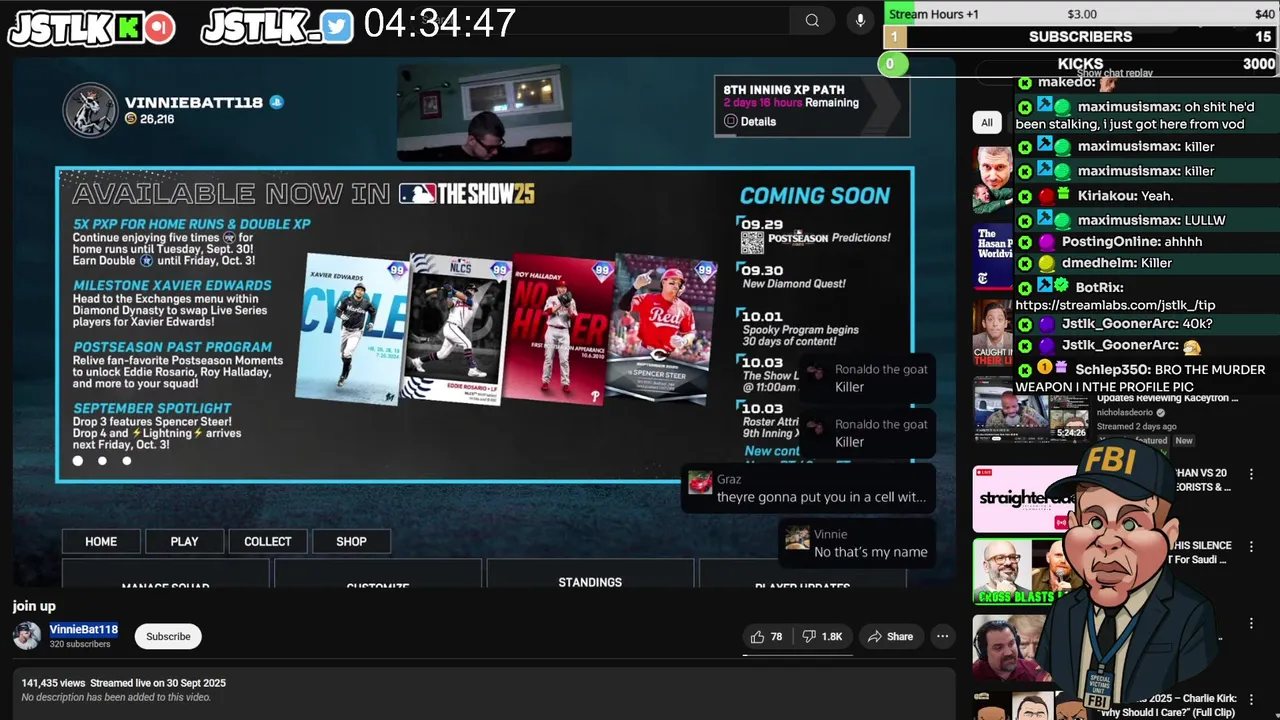Click the stubs coin icon by 26,216
This screenshot has width=1280, height=720.
[x=130, y=119]
